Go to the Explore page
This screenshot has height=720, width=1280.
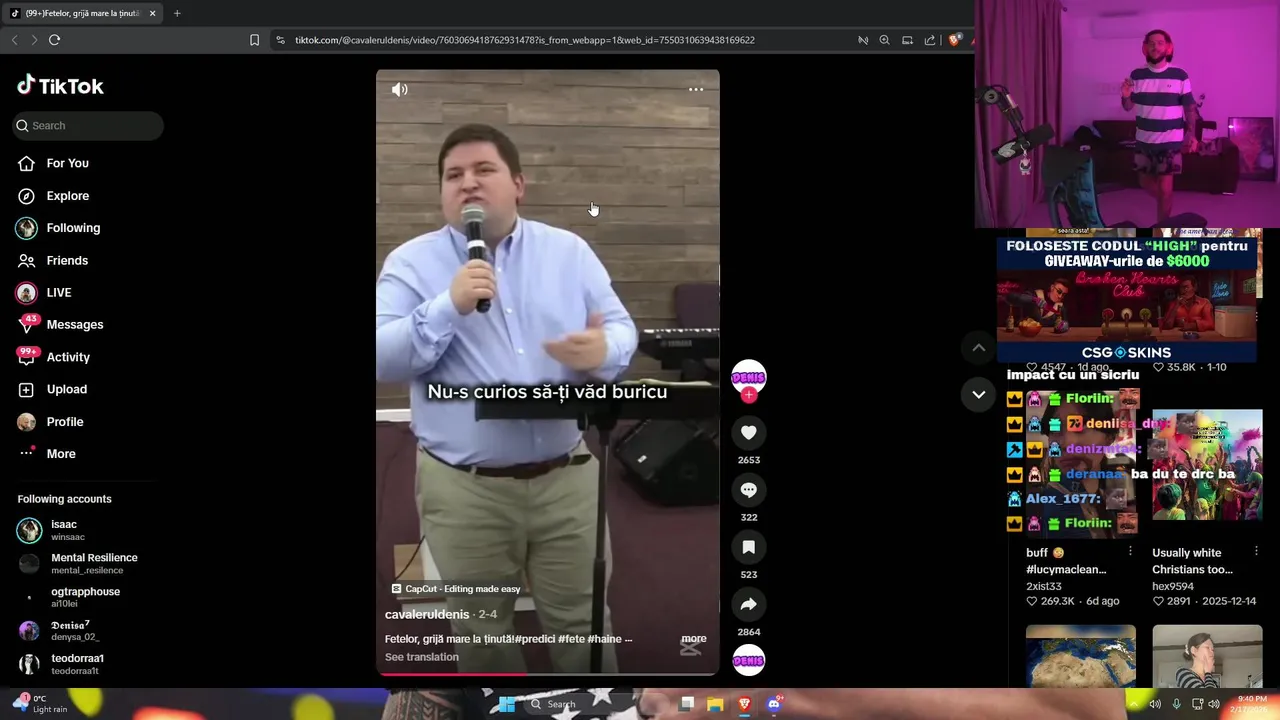pyautogui.click(x=54, y=196)
